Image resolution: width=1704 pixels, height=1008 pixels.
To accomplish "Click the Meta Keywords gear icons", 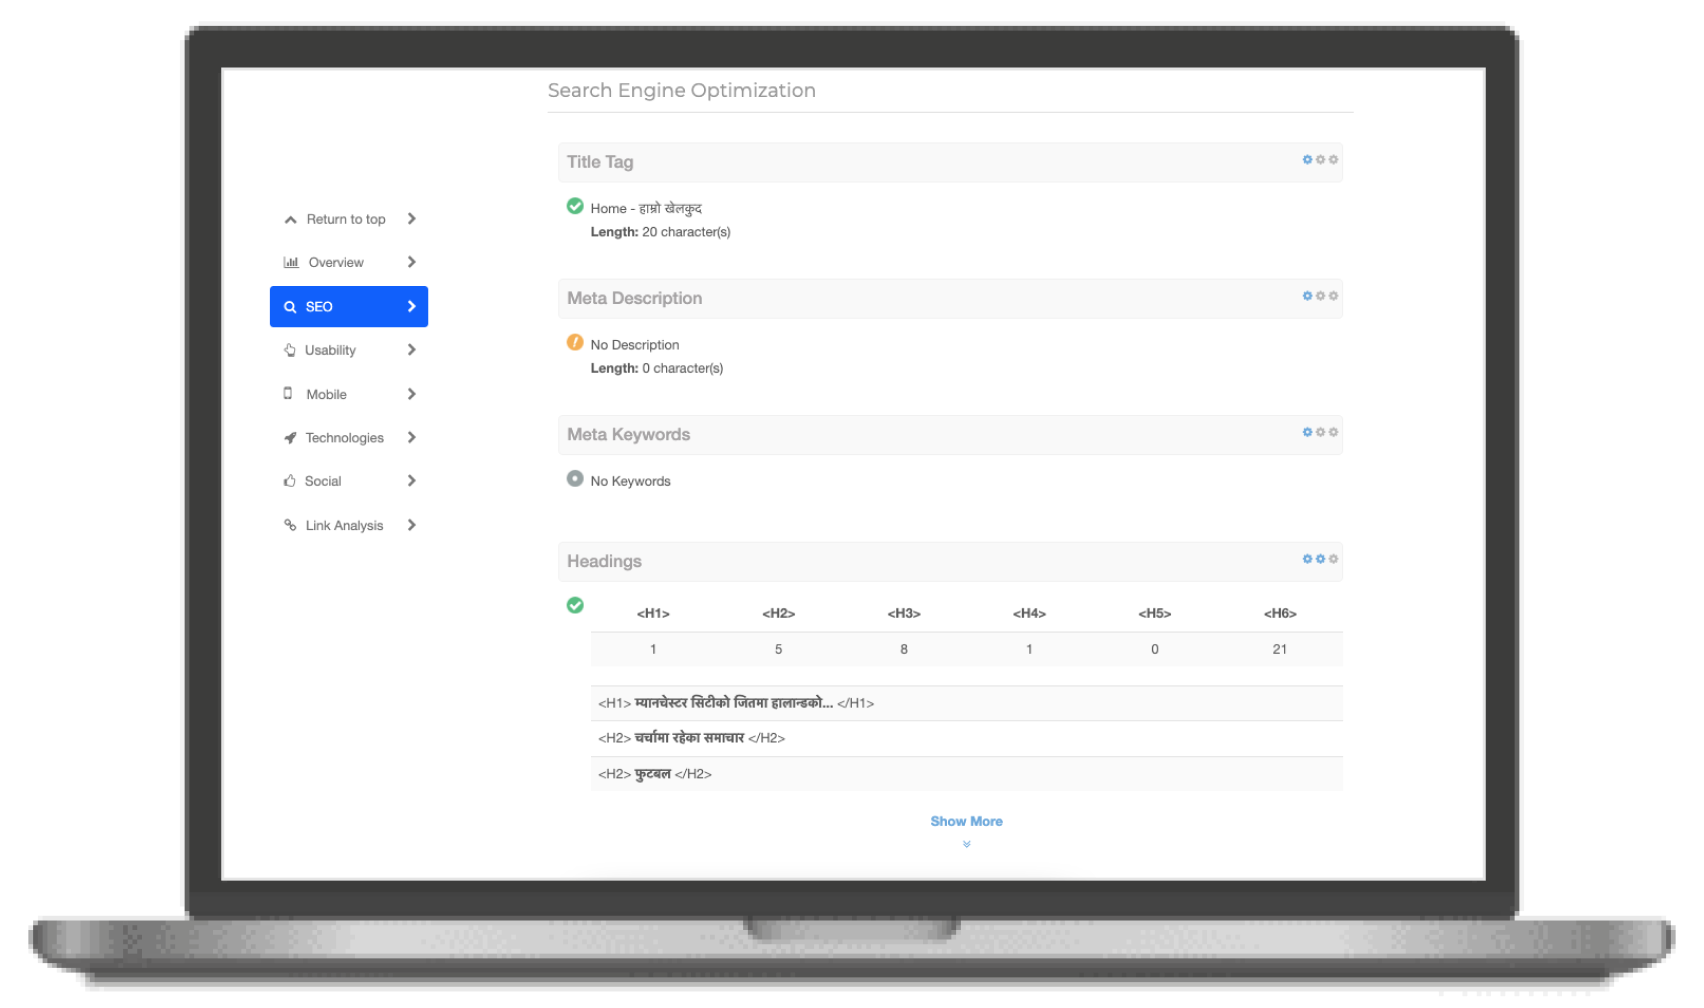I will (1320, 432).
